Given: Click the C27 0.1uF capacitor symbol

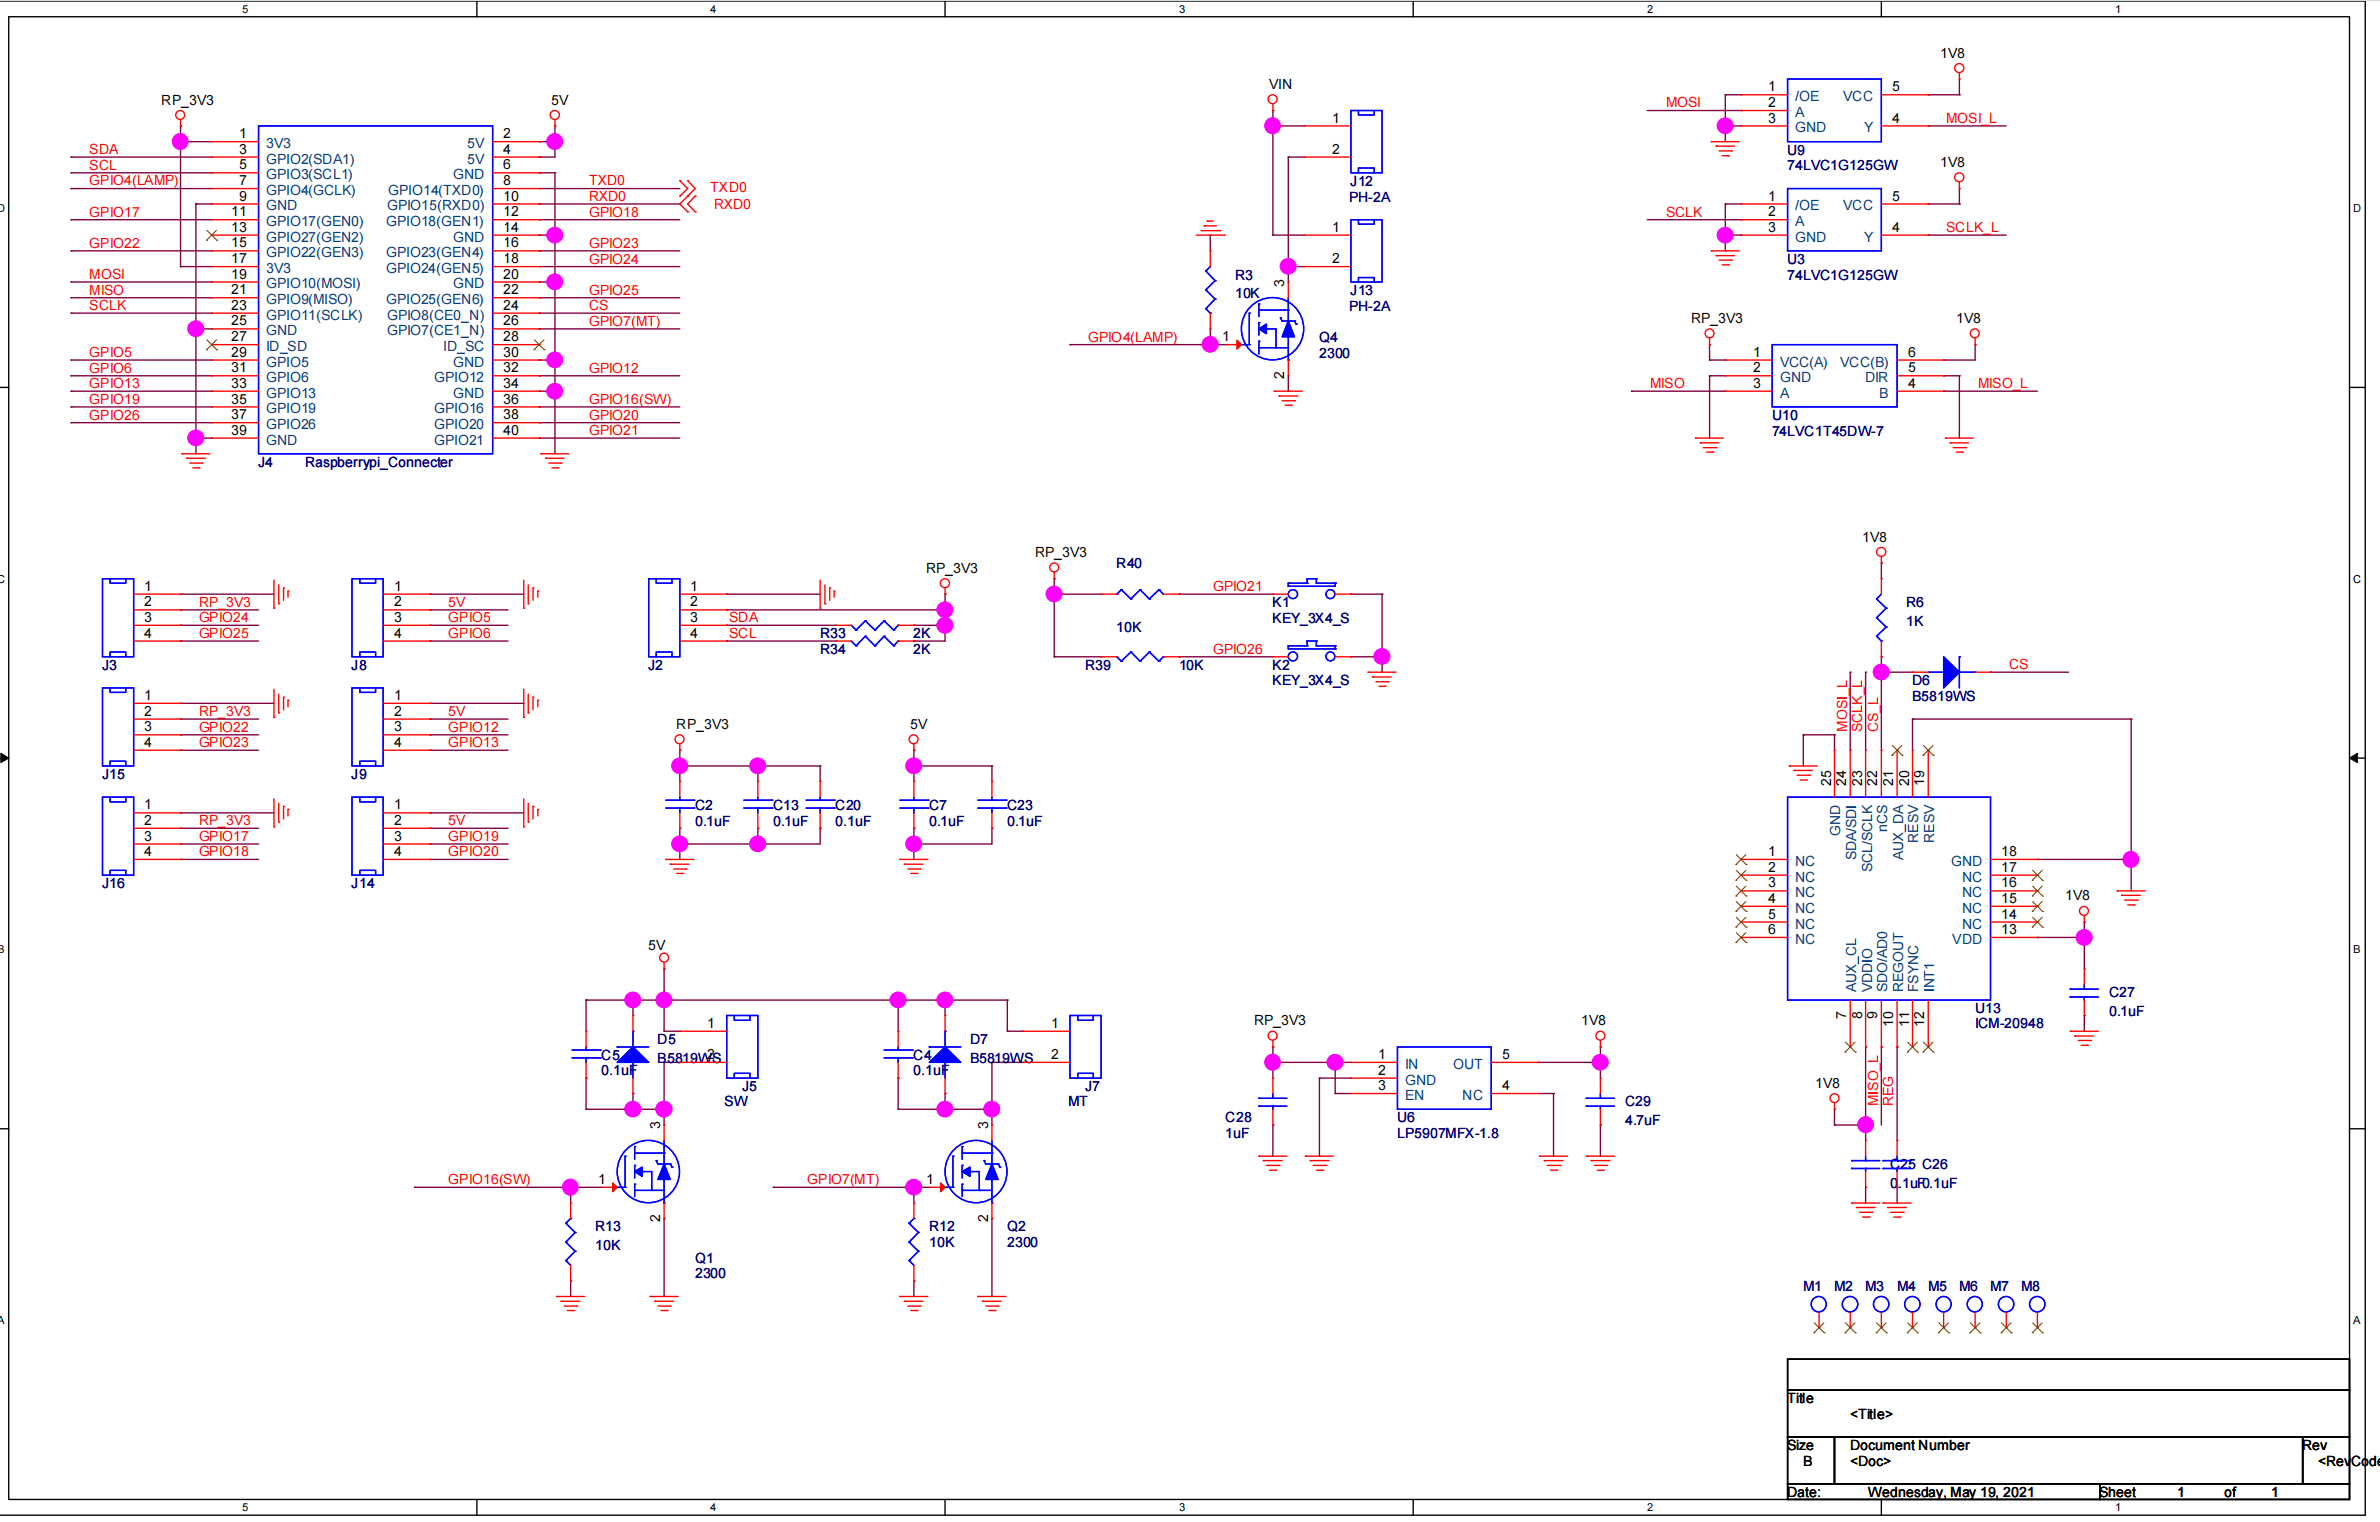Looking at the screenshot, I should [2084, 993].
